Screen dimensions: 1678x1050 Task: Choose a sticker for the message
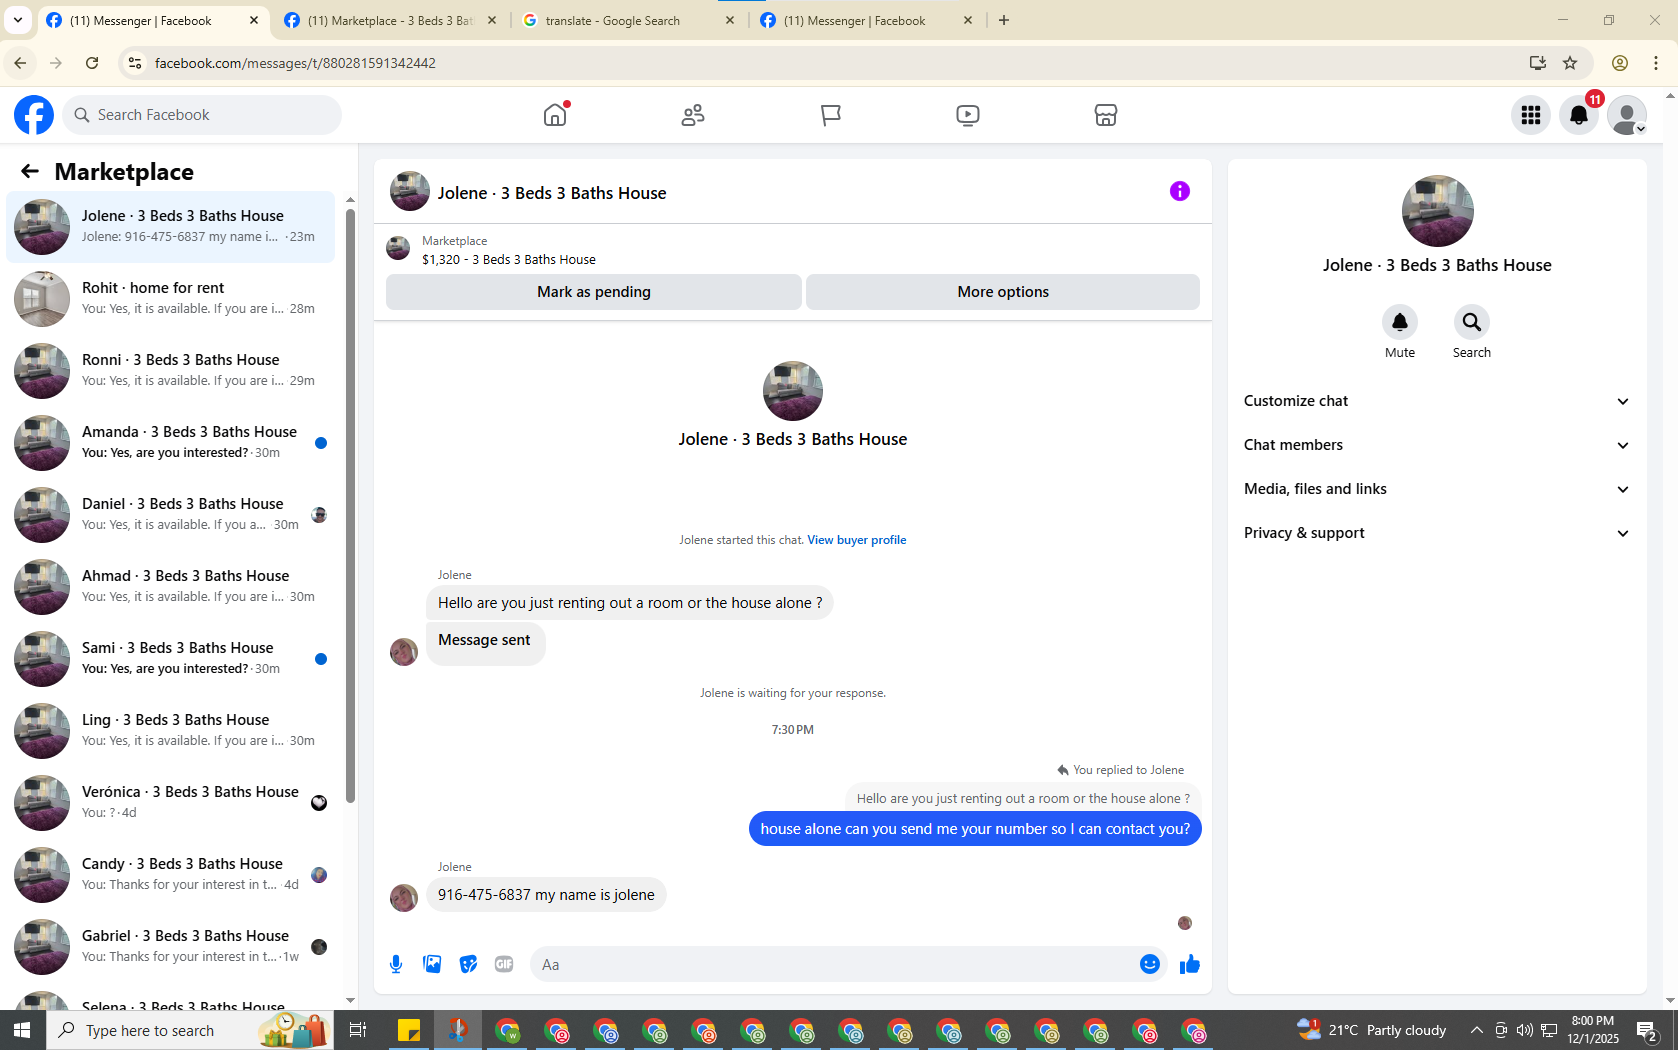[468, 964]
